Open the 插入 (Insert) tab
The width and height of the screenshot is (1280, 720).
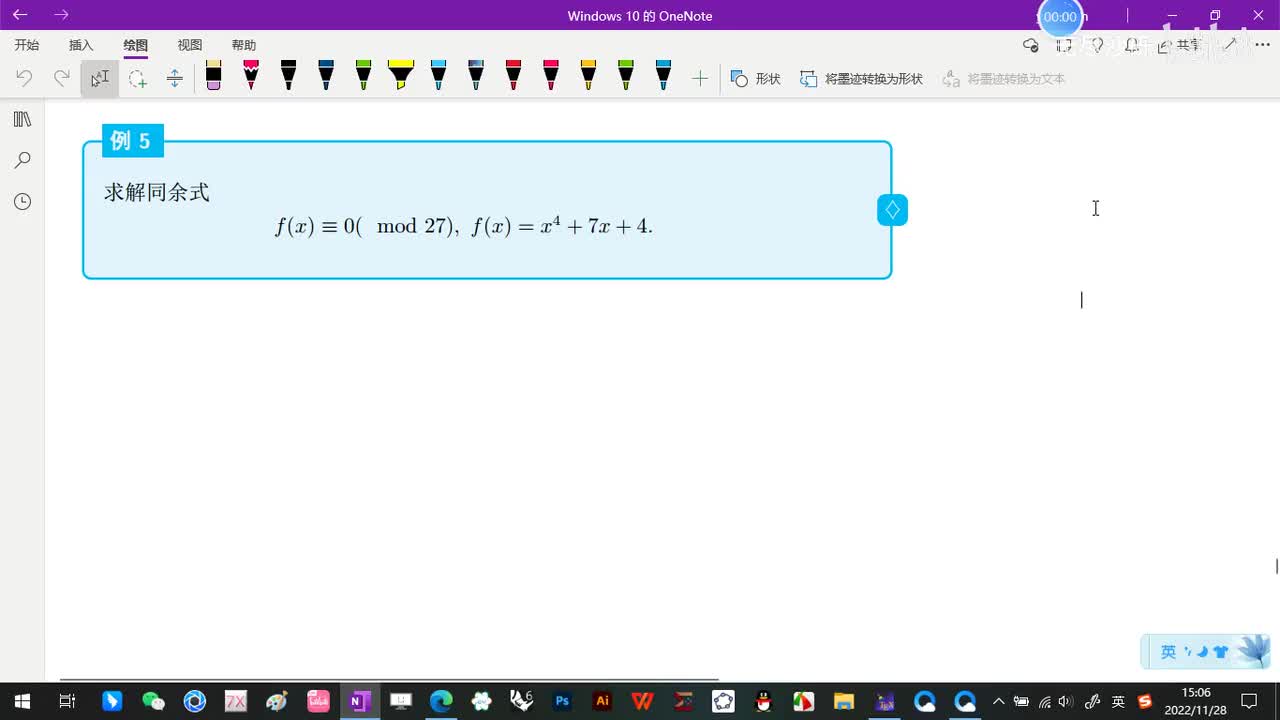click(x=81, y=45)
